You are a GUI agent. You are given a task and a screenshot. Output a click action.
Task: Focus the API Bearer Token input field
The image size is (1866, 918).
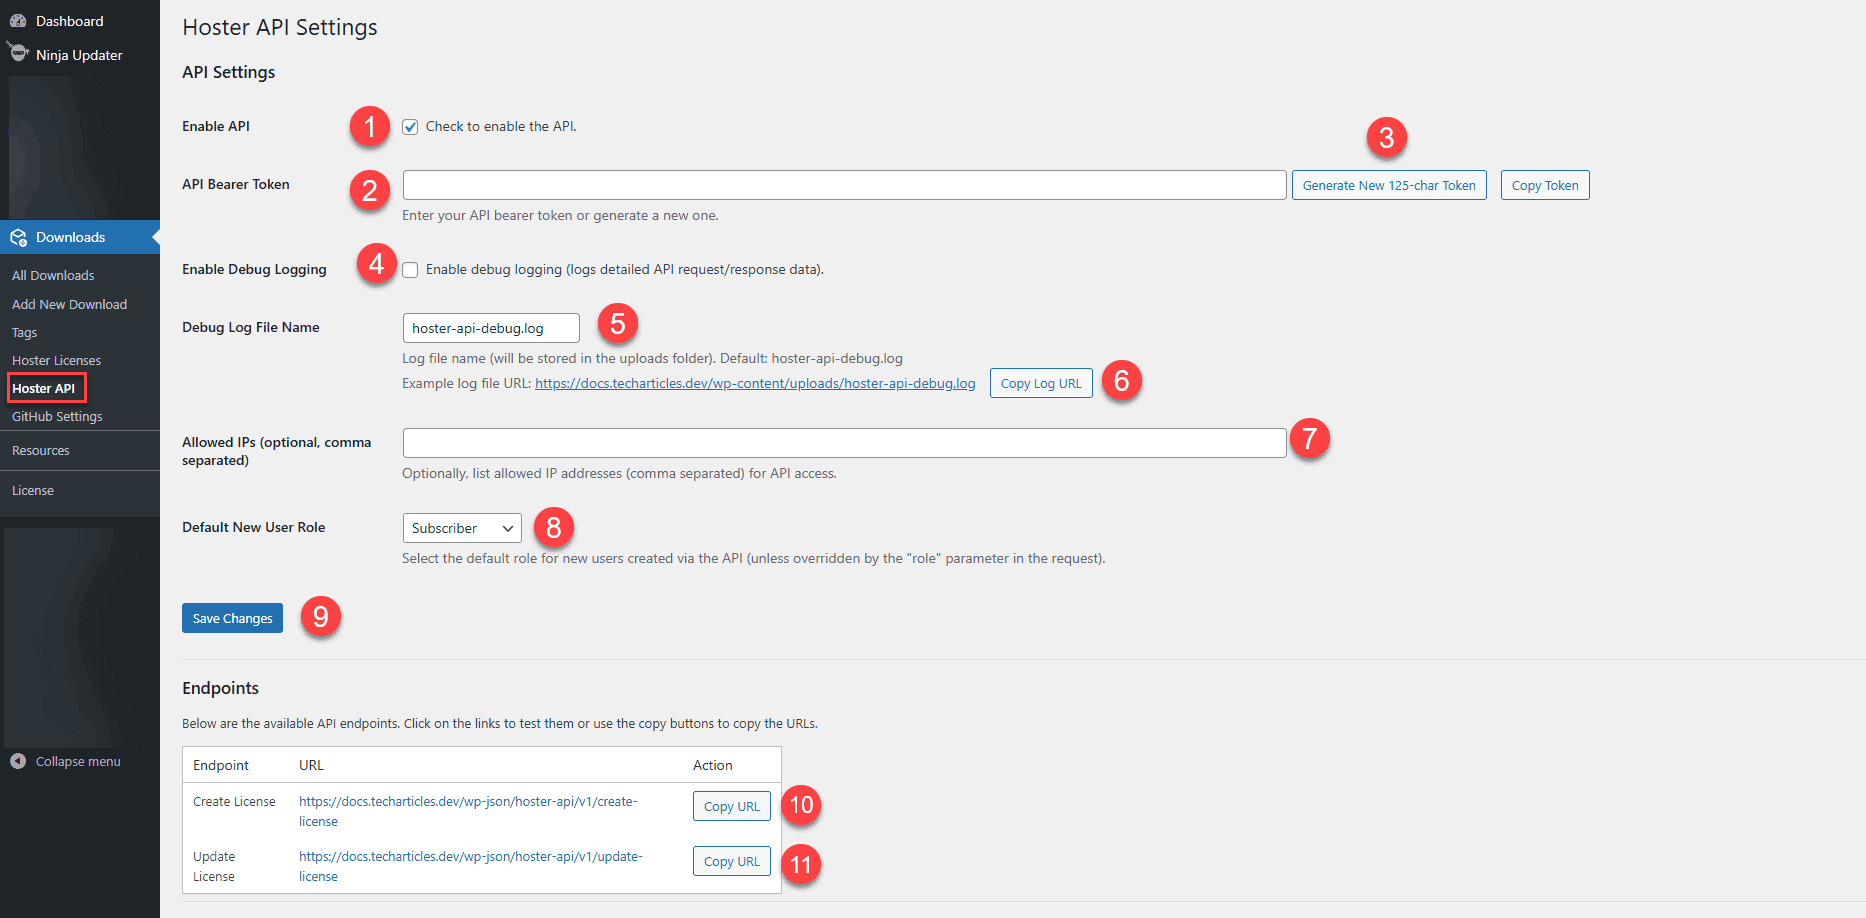(844, 185)
